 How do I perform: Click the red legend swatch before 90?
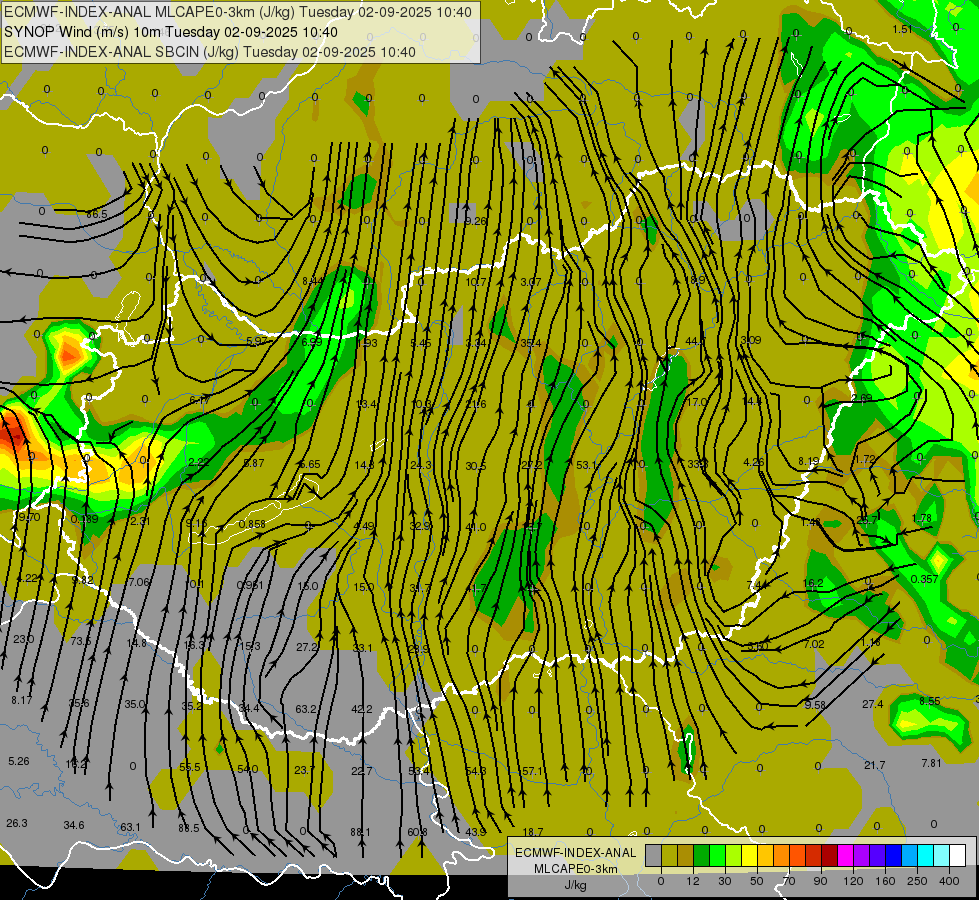[x=814, y=855]
